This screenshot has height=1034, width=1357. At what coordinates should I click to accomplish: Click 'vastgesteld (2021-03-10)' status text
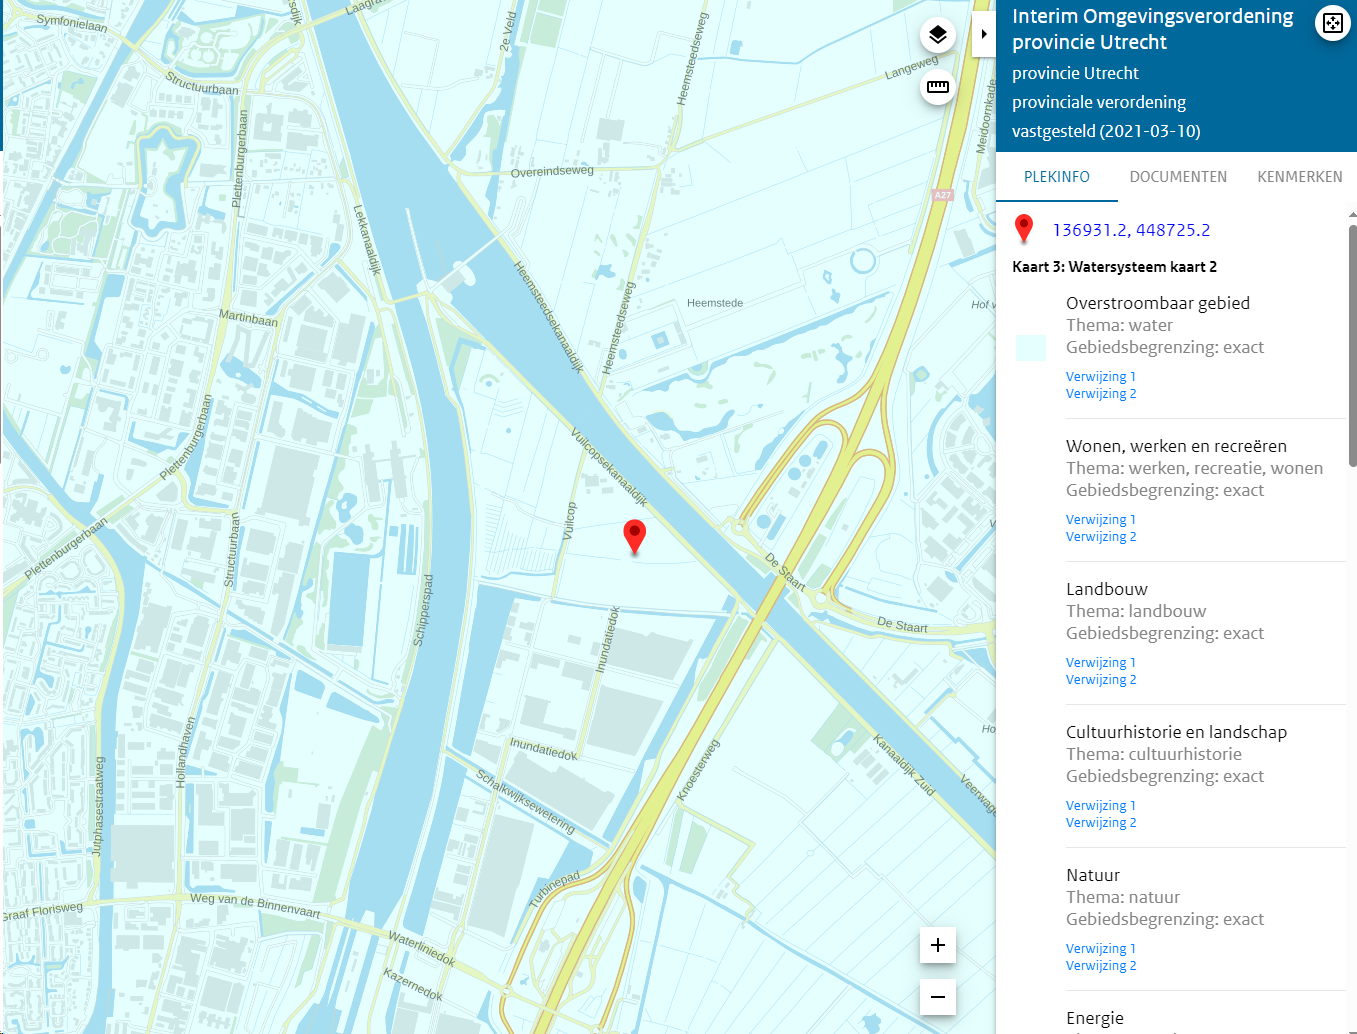1106,131
